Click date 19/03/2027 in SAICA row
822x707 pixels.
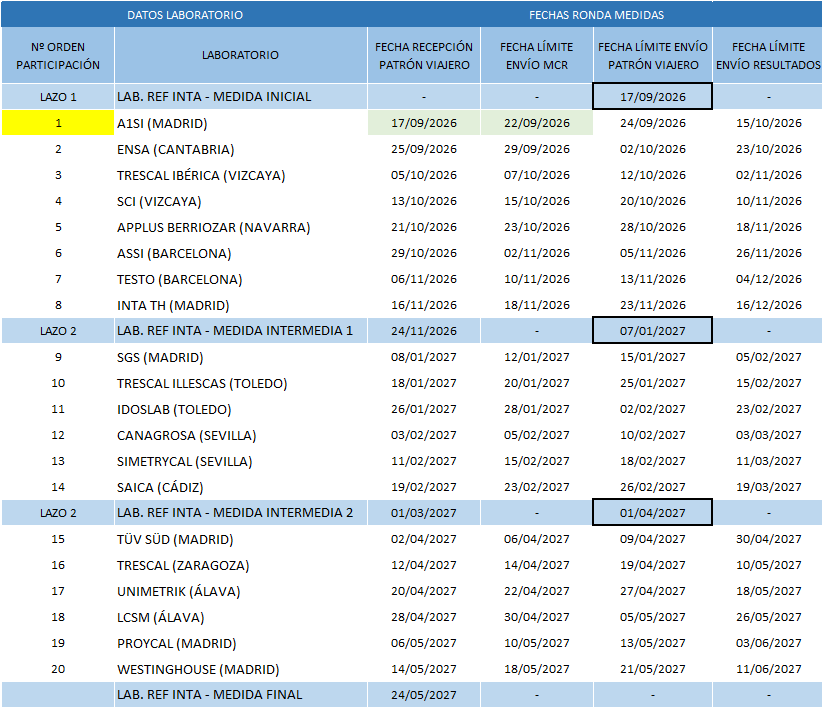tap(768, 487)
